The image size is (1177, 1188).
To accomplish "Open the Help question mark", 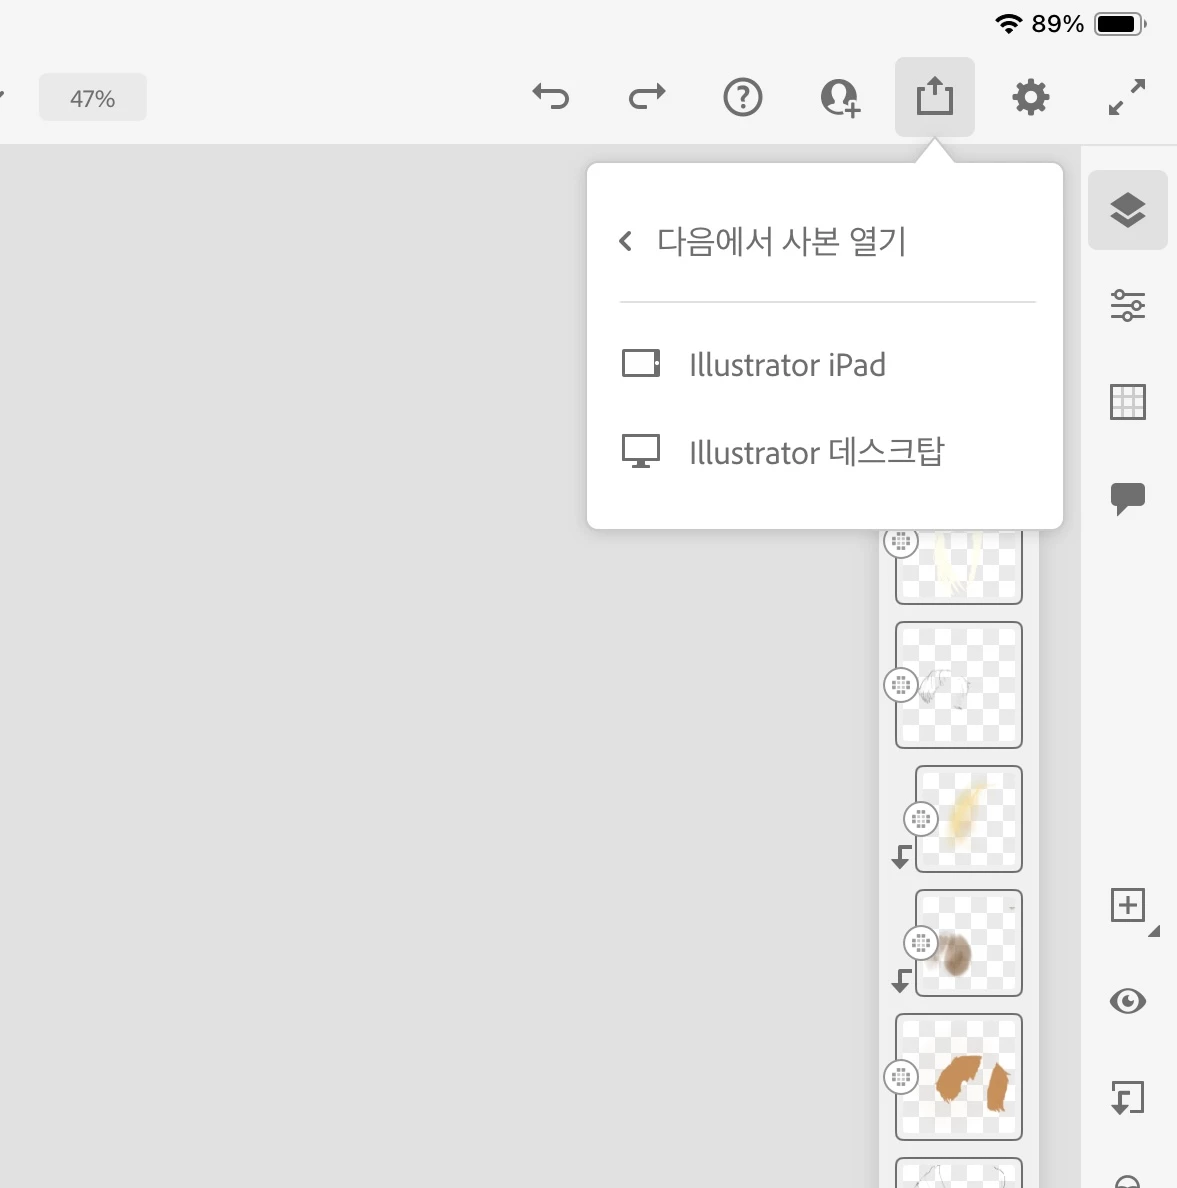I will coord(743,97).
